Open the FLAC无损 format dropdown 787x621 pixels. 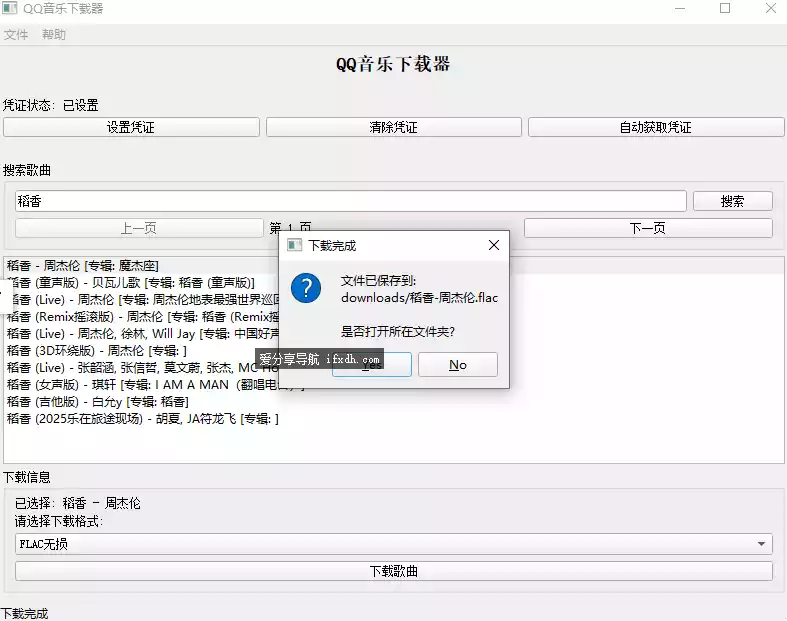pyautogui.click(x=394, y=544)
